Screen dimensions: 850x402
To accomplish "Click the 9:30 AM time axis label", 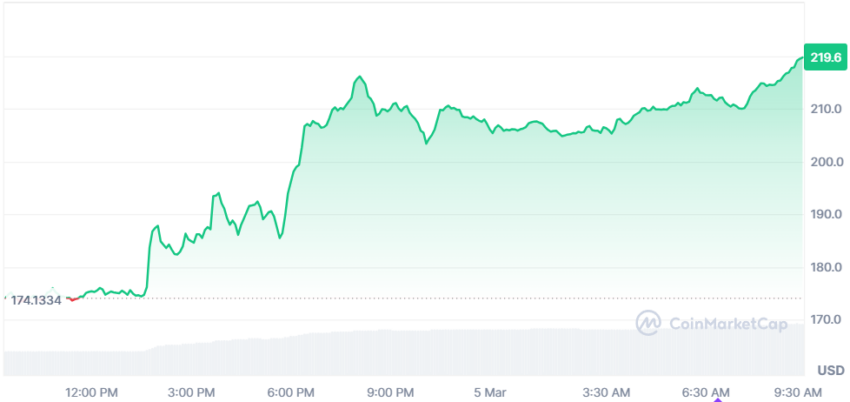I will (x=796, y=392).
